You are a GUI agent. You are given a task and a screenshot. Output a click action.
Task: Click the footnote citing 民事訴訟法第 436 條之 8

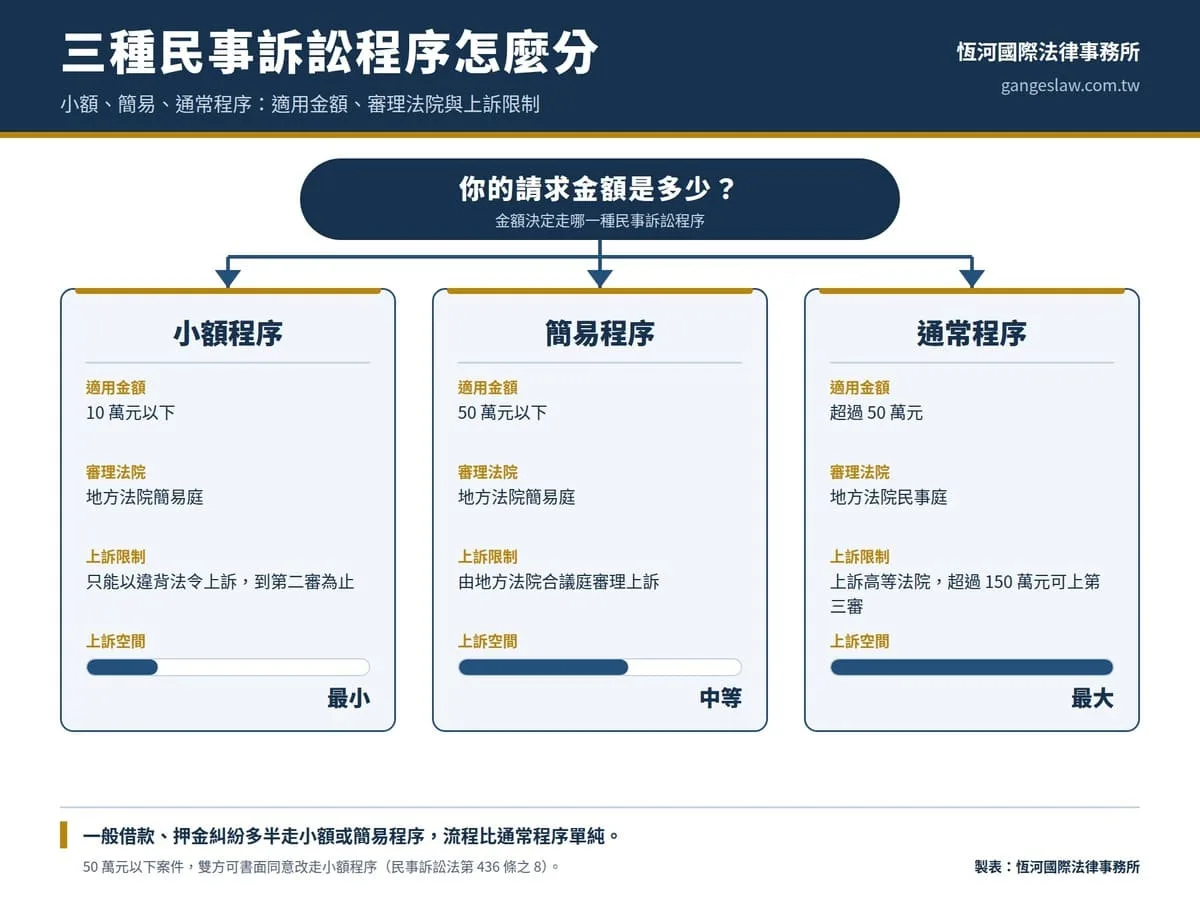tap(321, 867)
